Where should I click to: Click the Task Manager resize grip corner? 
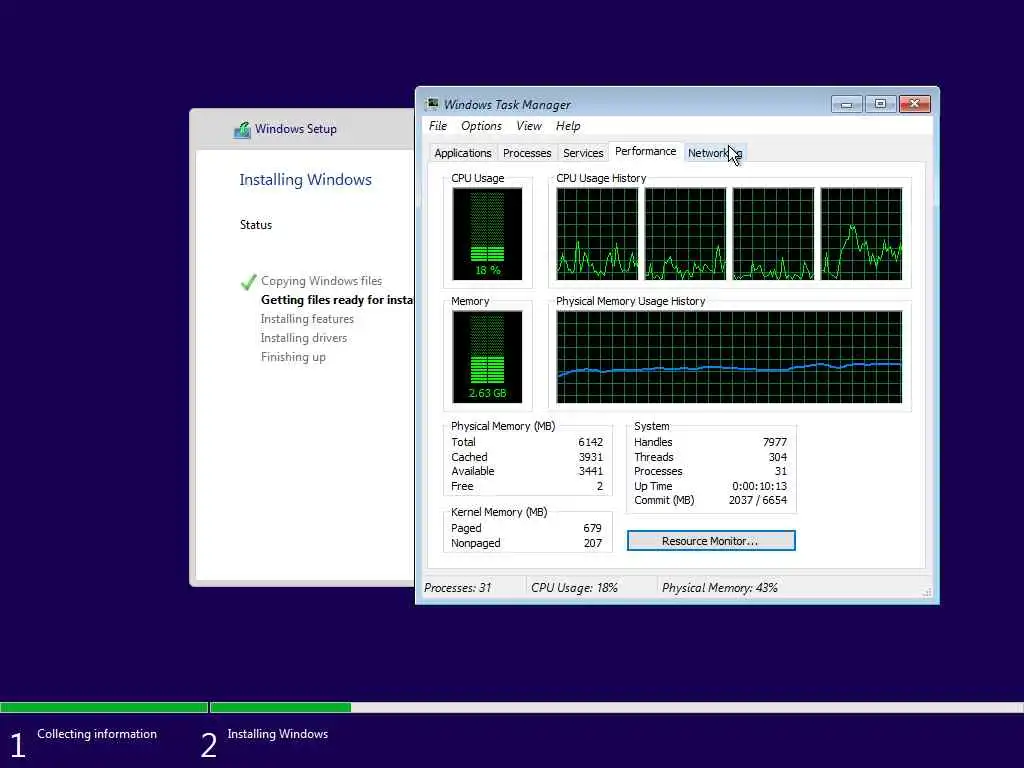coord(927,592)
